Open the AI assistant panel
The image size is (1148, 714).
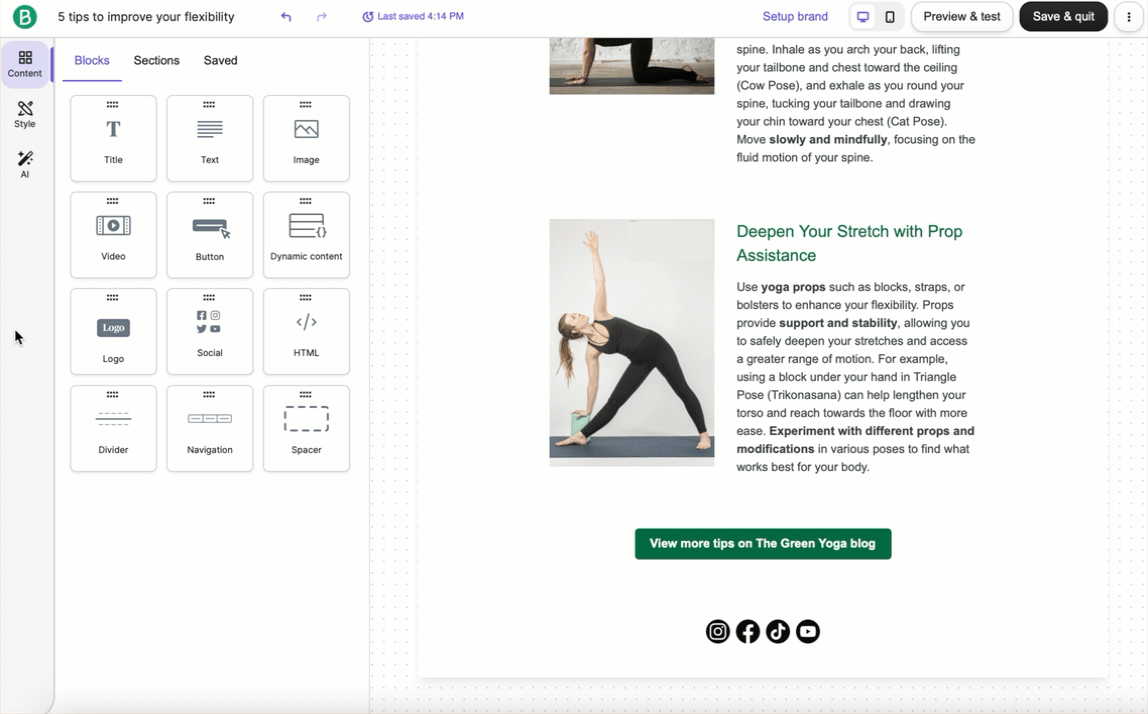(x=25, y=165)
